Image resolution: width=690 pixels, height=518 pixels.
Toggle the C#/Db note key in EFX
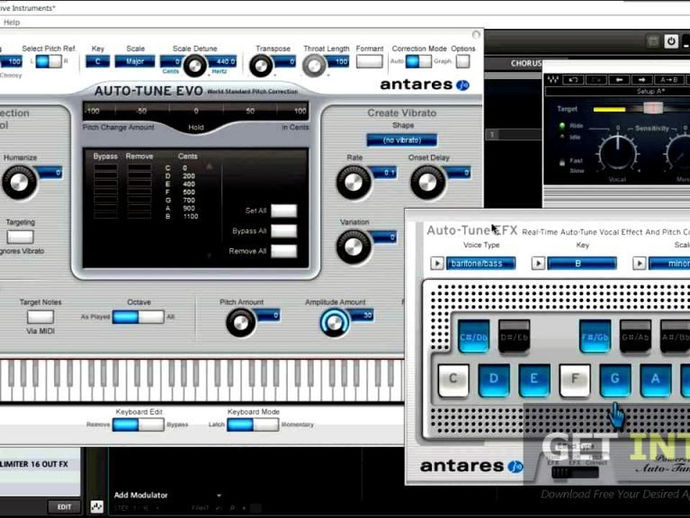(473, 336)
